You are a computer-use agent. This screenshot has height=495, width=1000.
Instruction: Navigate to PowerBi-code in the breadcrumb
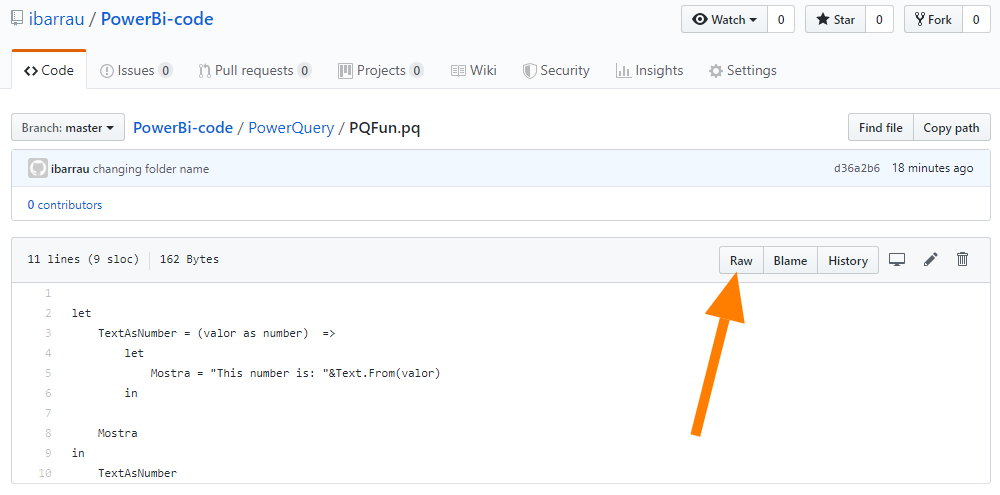click(x=183, y=128)
